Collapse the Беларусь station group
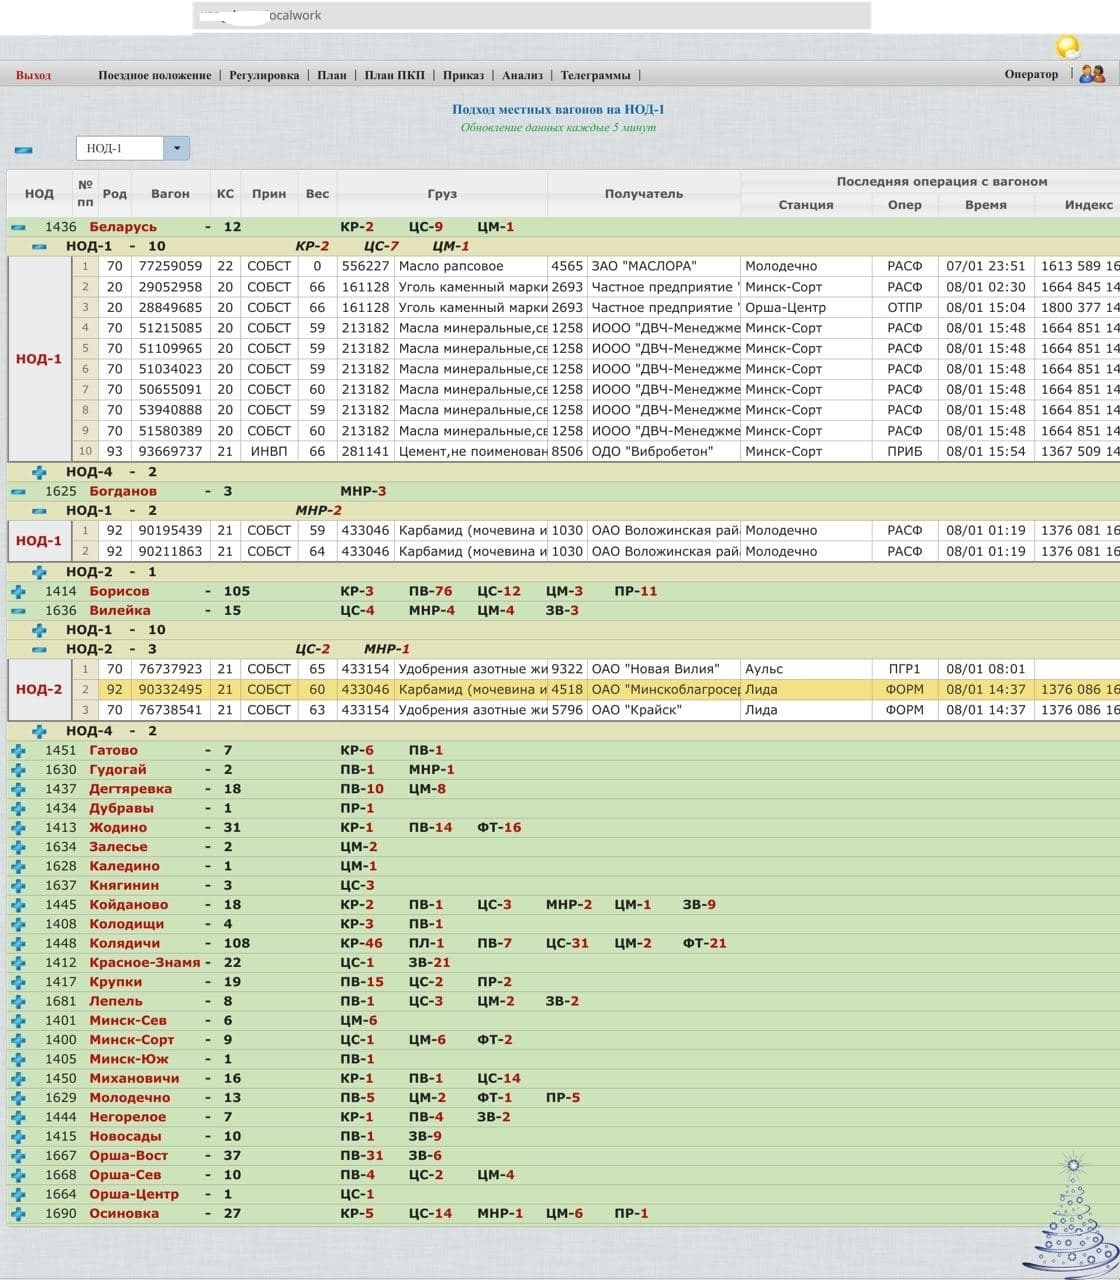The image size is (1120, 1280). [x=18, y=227]
